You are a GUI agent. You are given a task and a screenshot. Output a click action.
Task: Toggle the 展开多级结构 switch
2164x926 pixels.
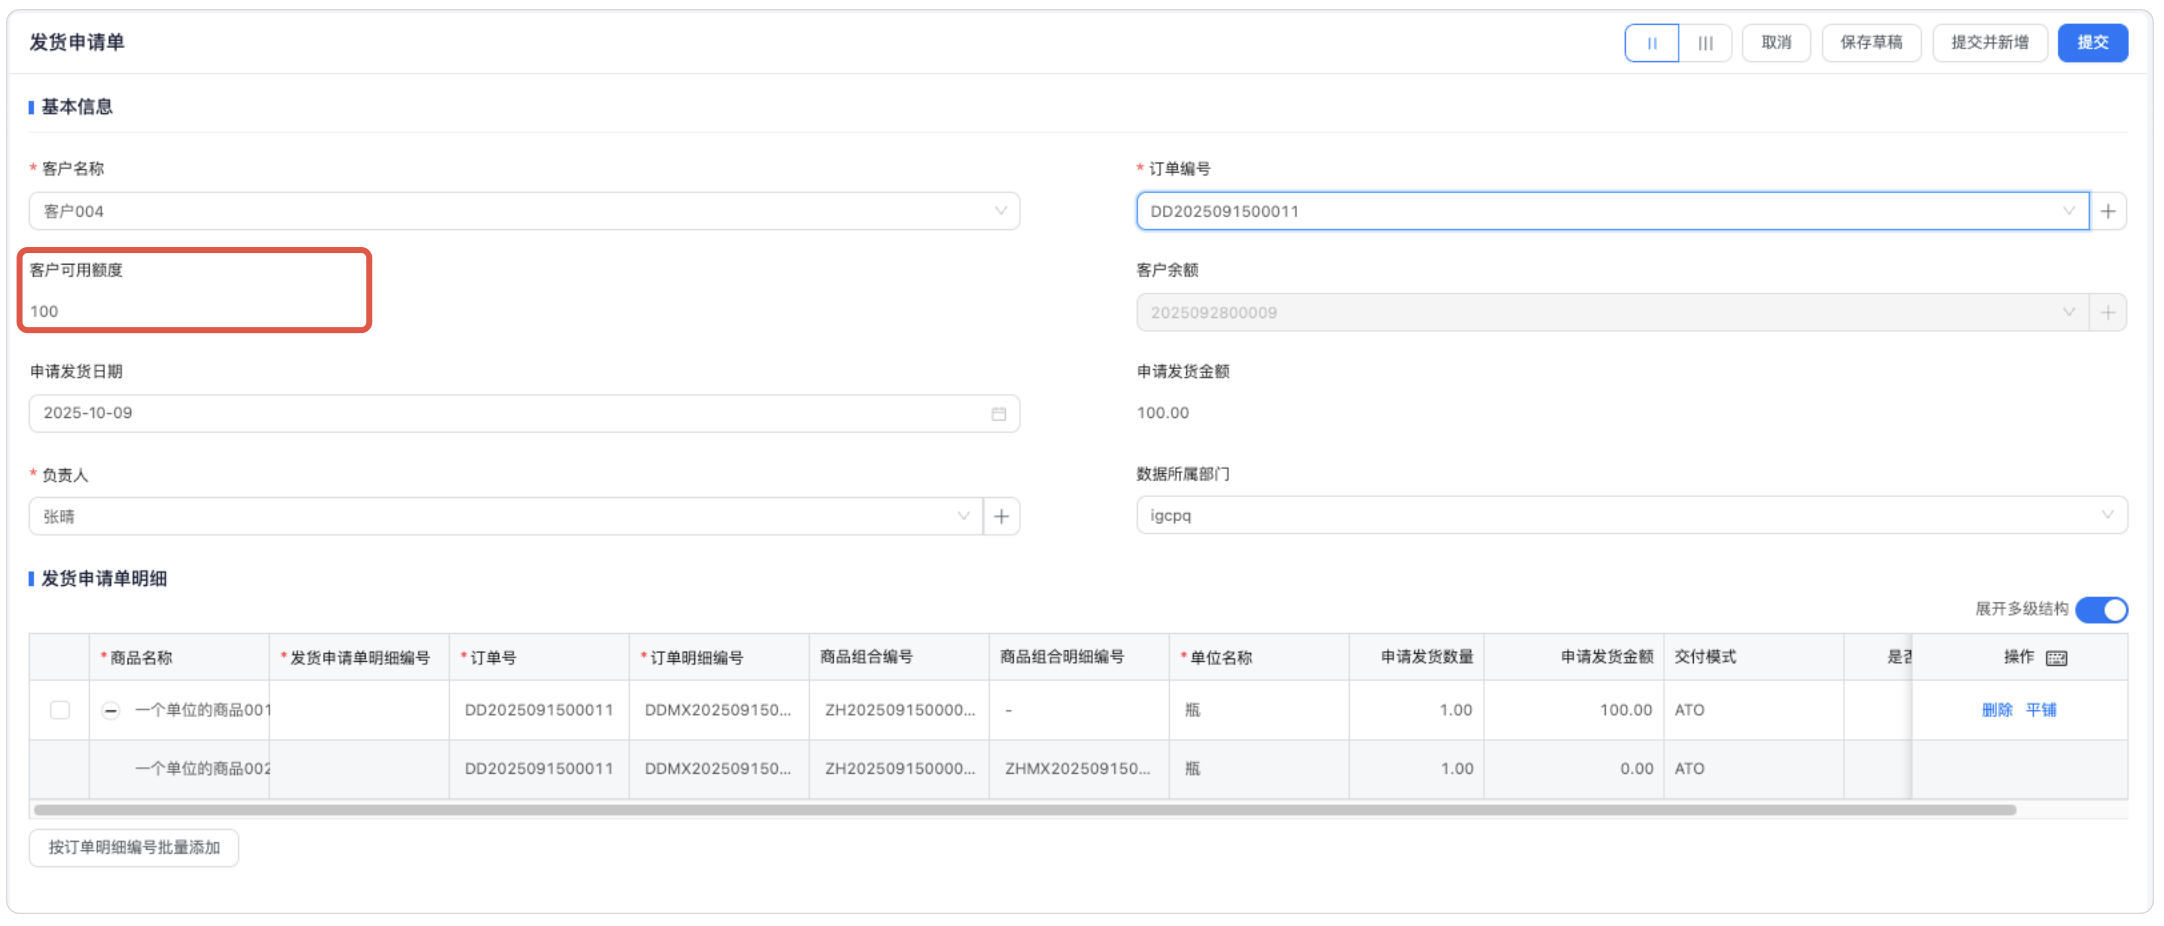click(2101, 610)
